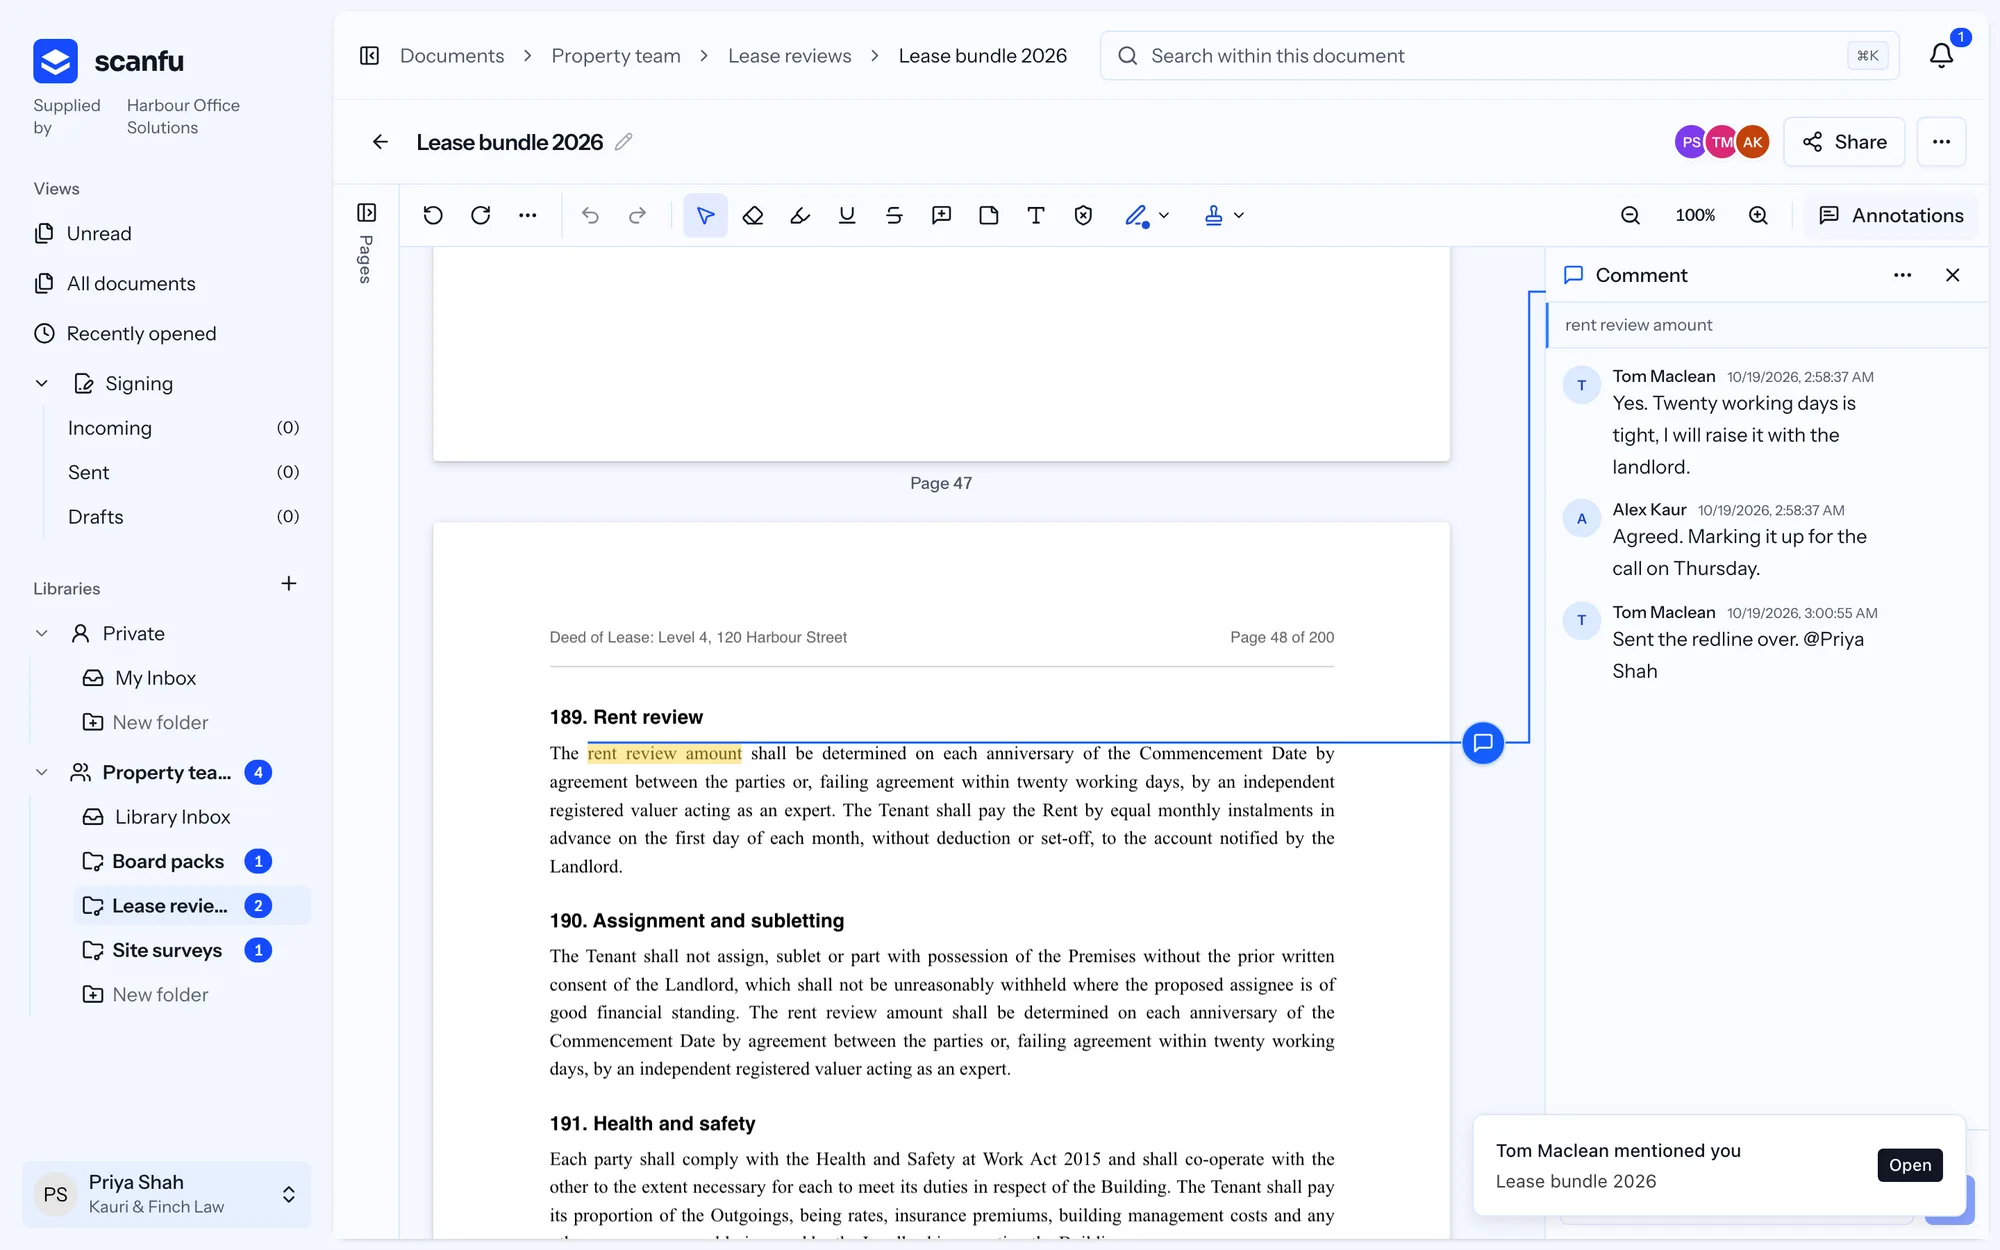Toggle the Annotations panel
This screenshot has height=1250, width=2000.
tap(1891, 215)
